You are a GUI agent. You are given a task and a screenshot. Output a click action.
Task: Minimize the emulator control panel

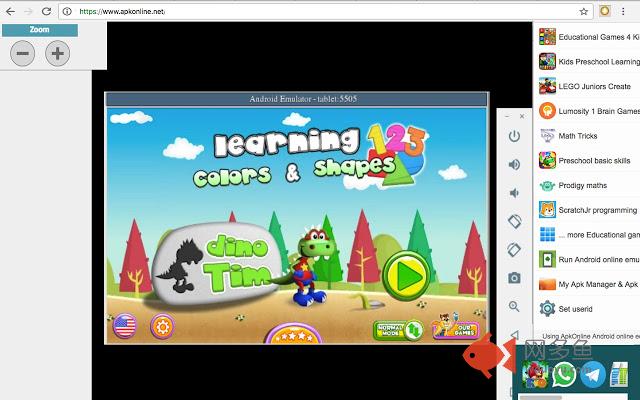tap(507, 116)
